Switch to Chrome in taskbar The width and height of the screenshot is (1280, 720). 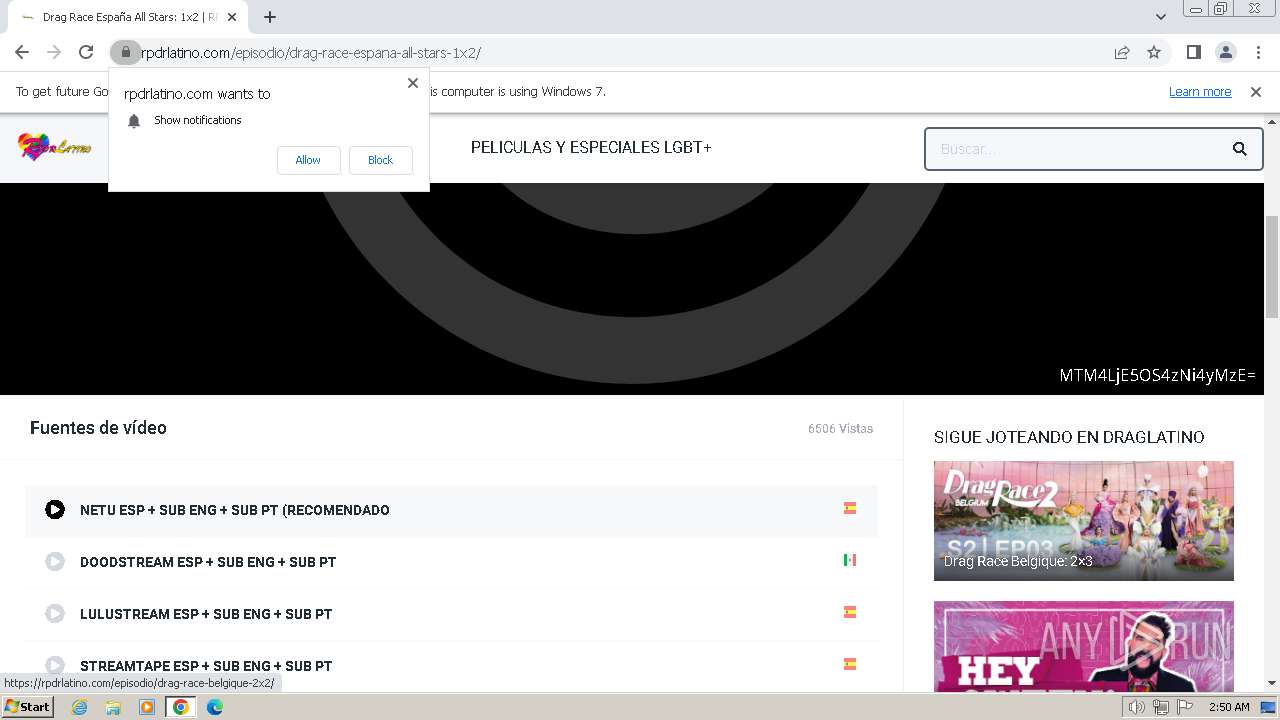point(181,707)
